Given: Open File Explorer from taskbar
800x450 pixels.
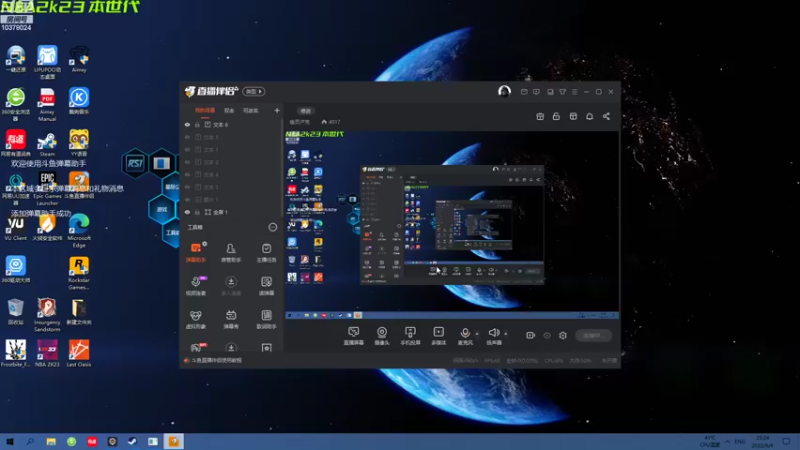Looking at the screenshot, I should pos(51,442).
